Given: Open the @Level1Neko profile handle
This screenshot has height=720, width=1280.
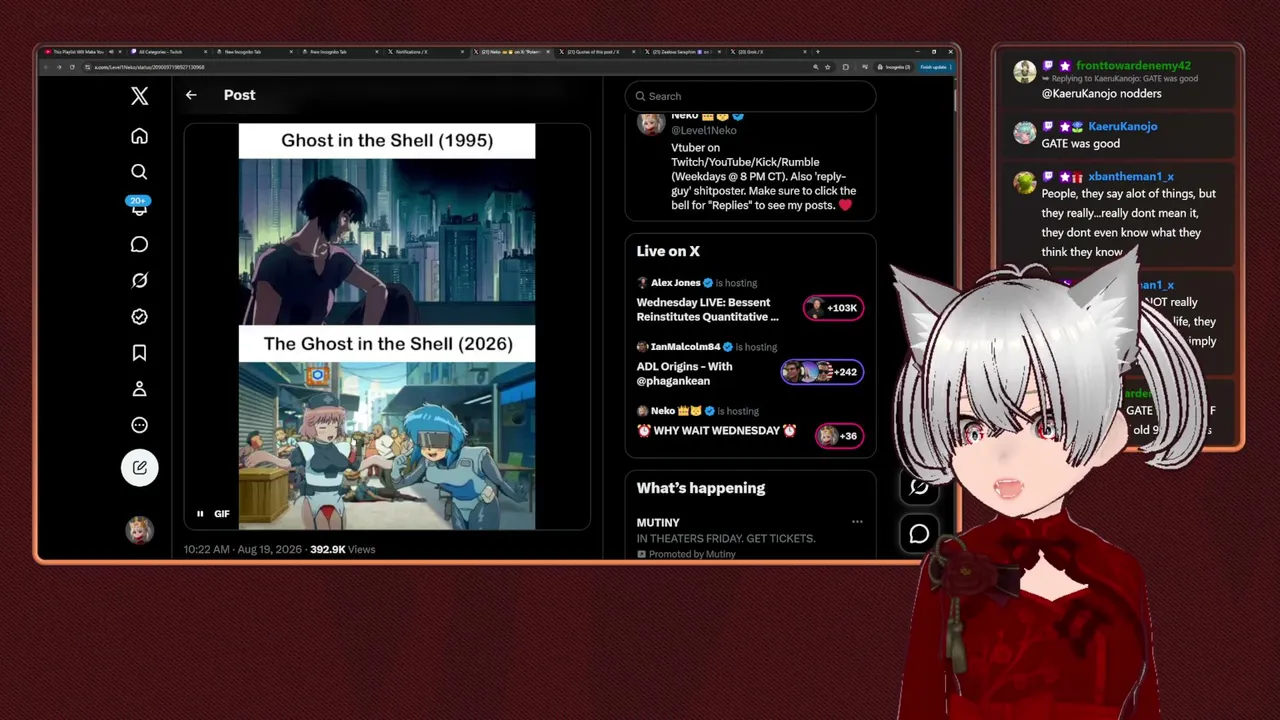Looking at the screenshot, I should 704,130.
